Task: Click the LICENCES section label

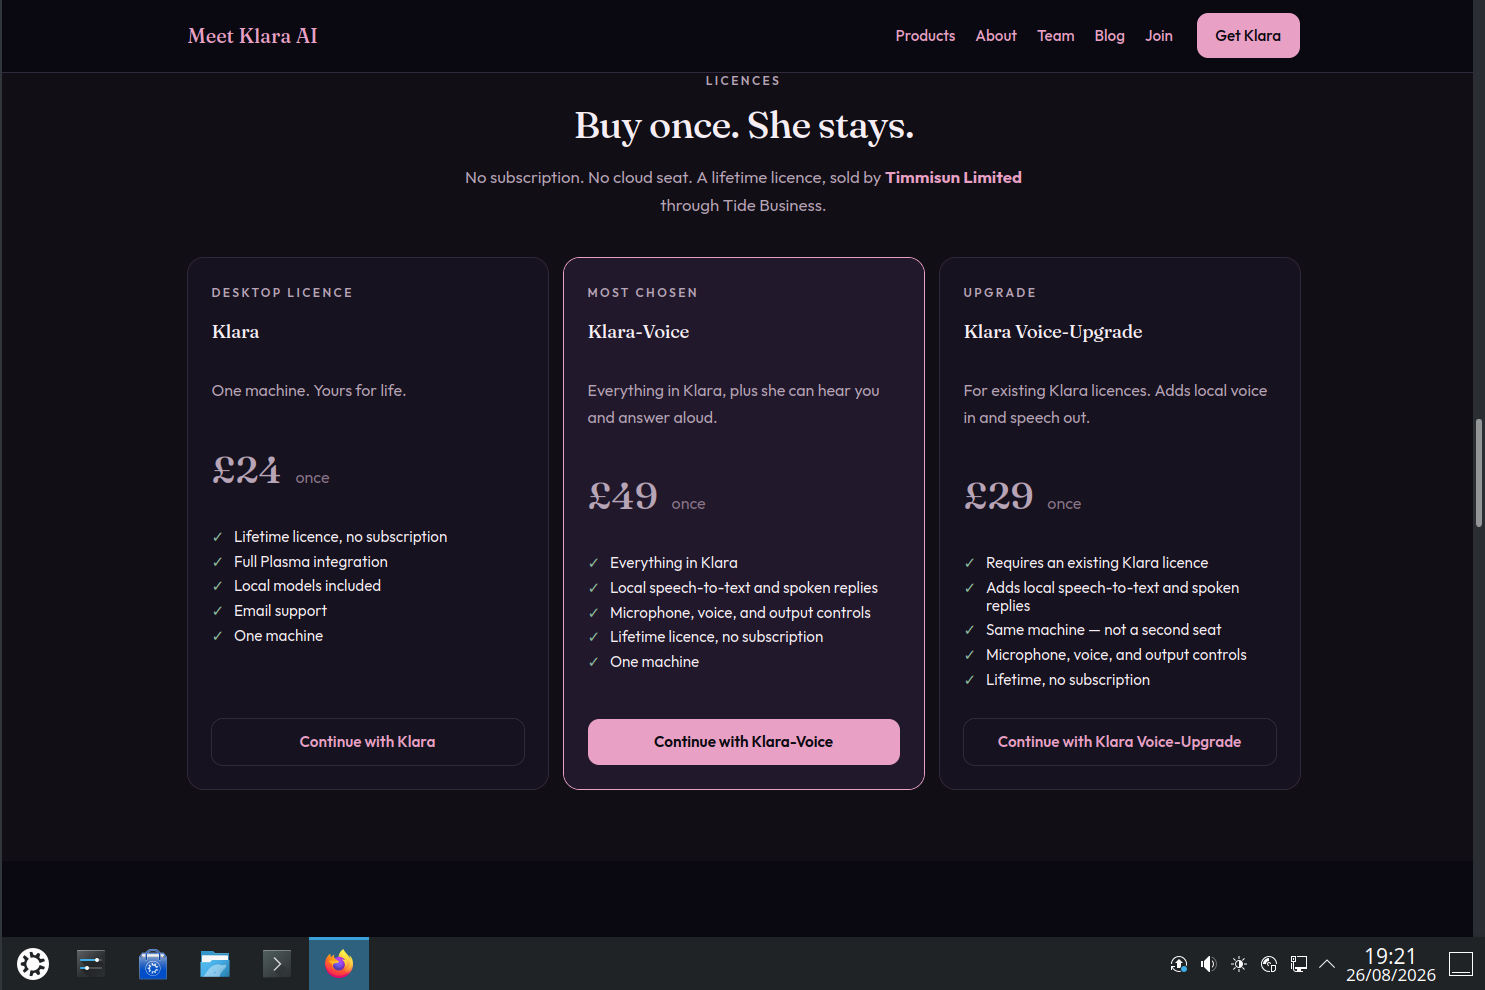Action: [x=743, y=81]
